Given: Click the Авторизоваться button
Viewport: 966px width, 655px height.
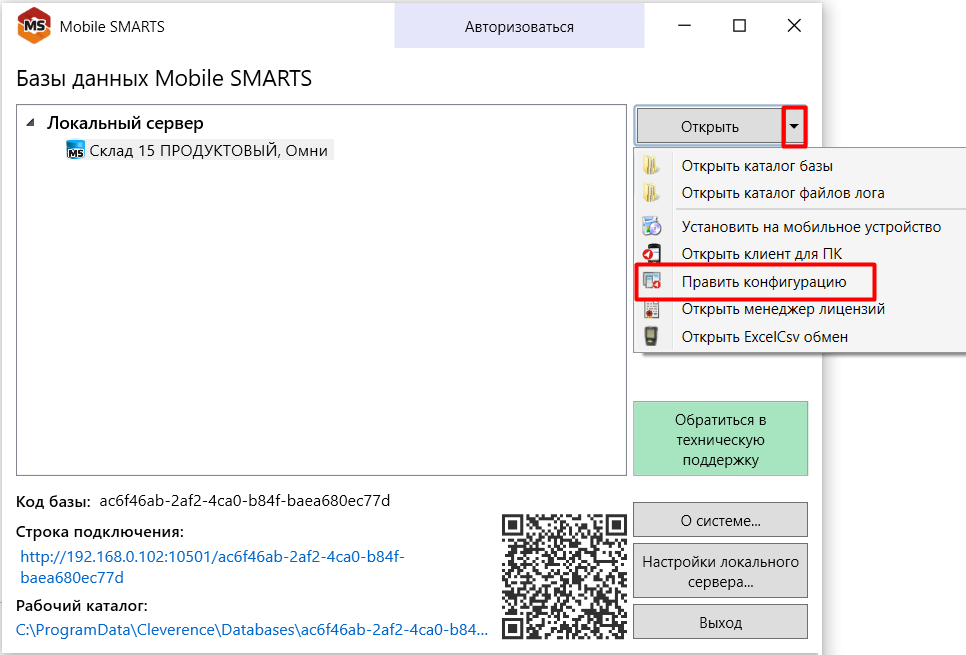Looking at the screenshot, I should 519,26.
